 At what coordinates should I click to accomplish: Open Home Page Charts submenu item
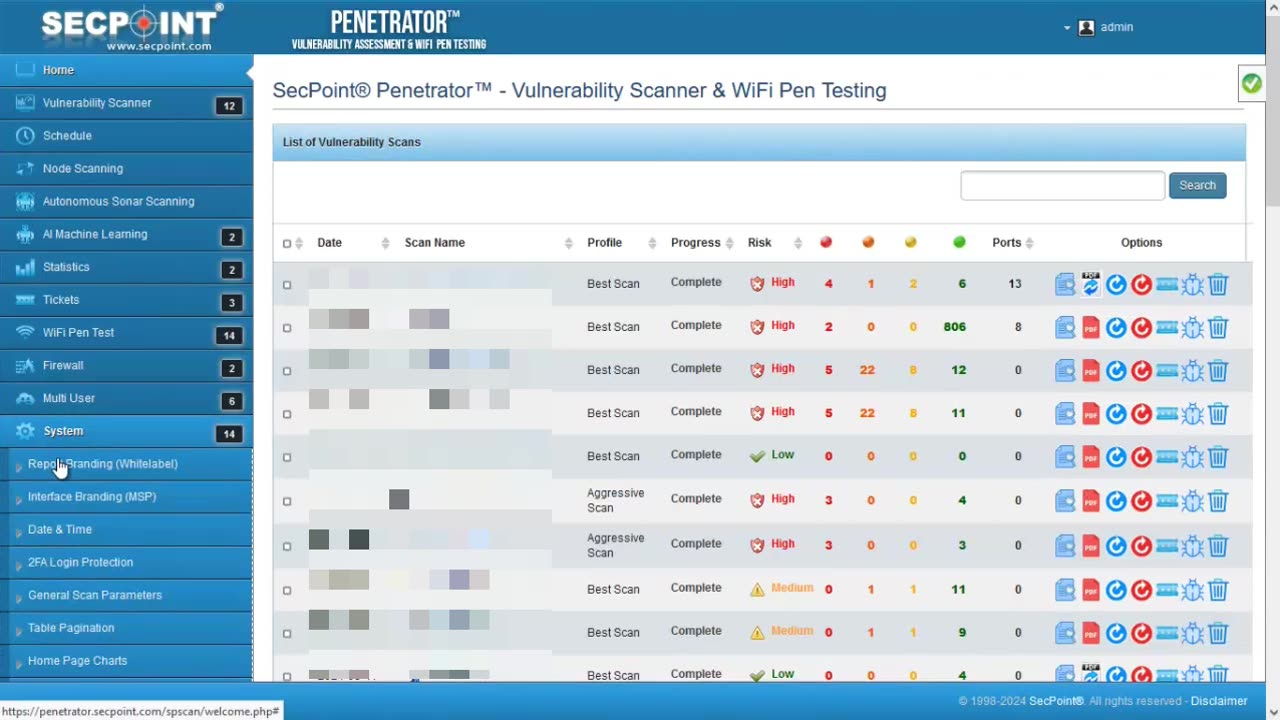pos(126,661)
